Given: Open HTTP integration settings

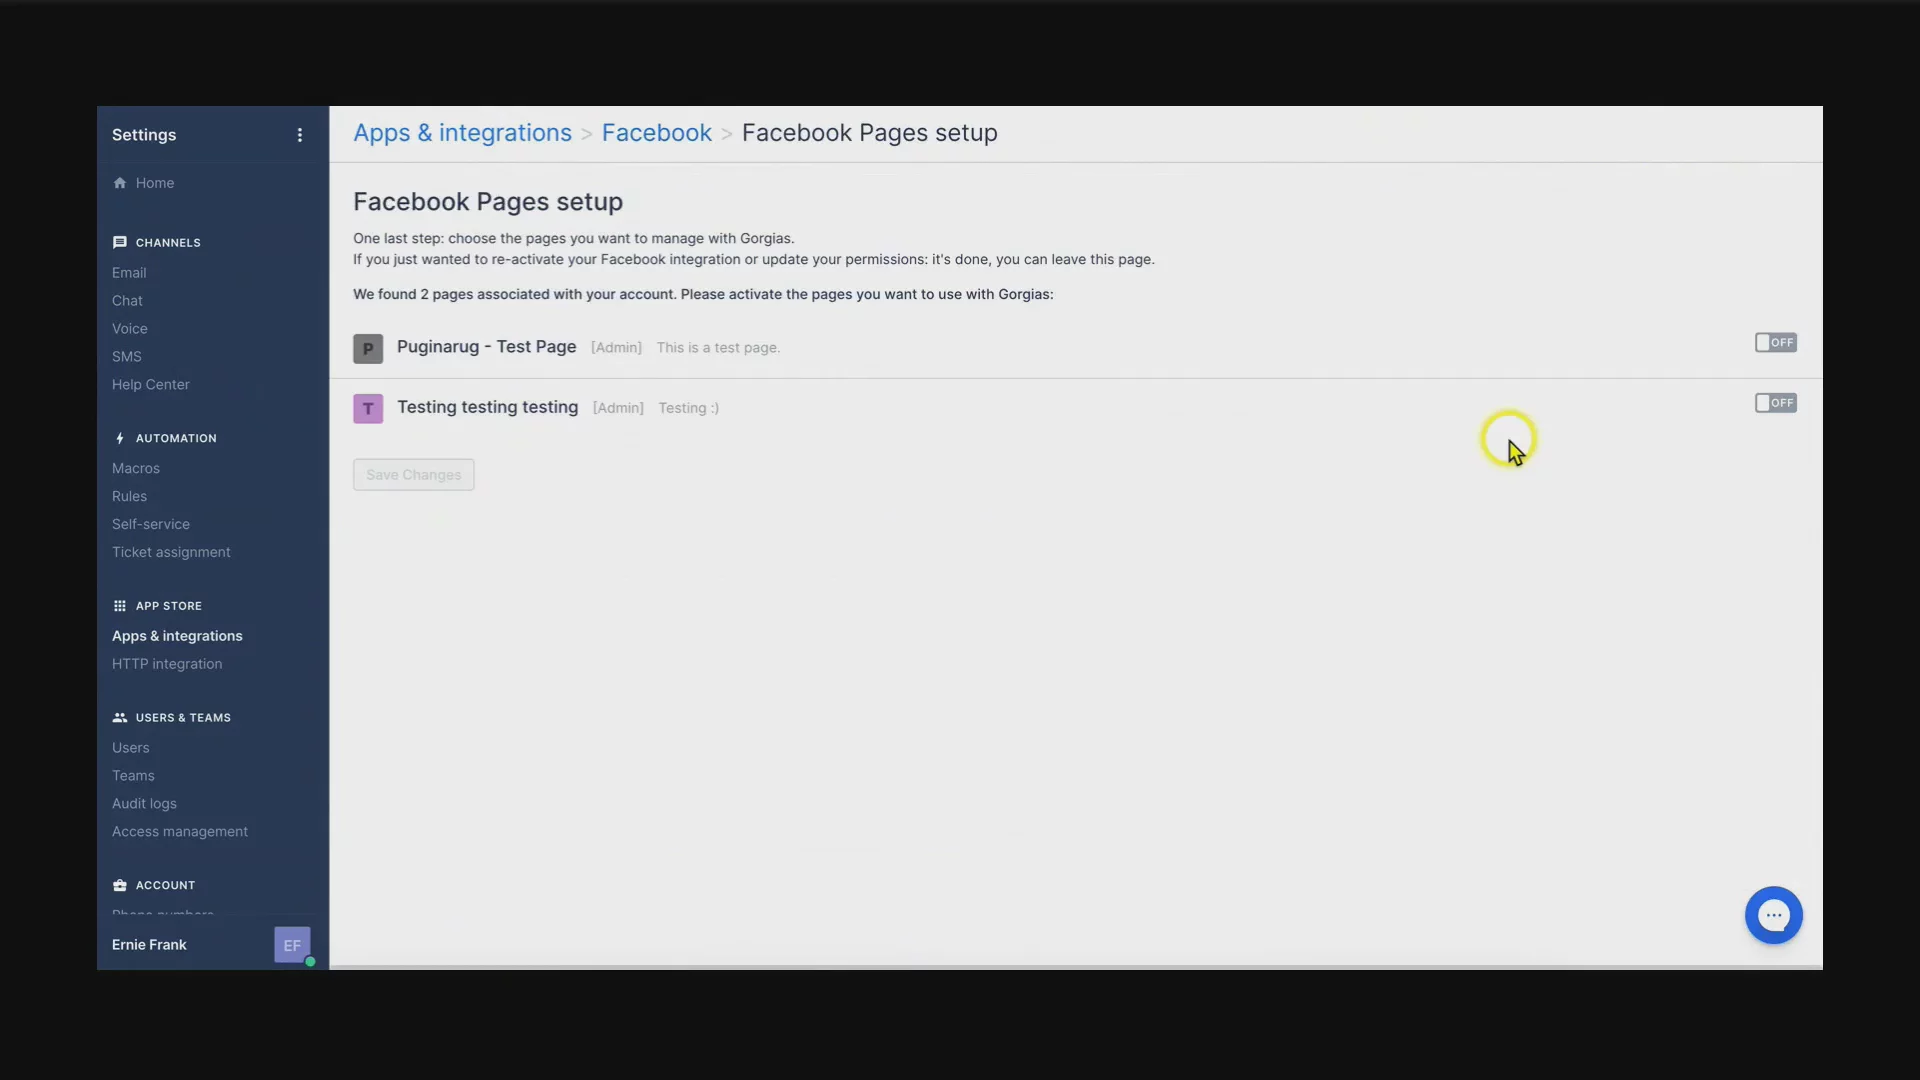Looking at the screenshot, I should 167,665.
